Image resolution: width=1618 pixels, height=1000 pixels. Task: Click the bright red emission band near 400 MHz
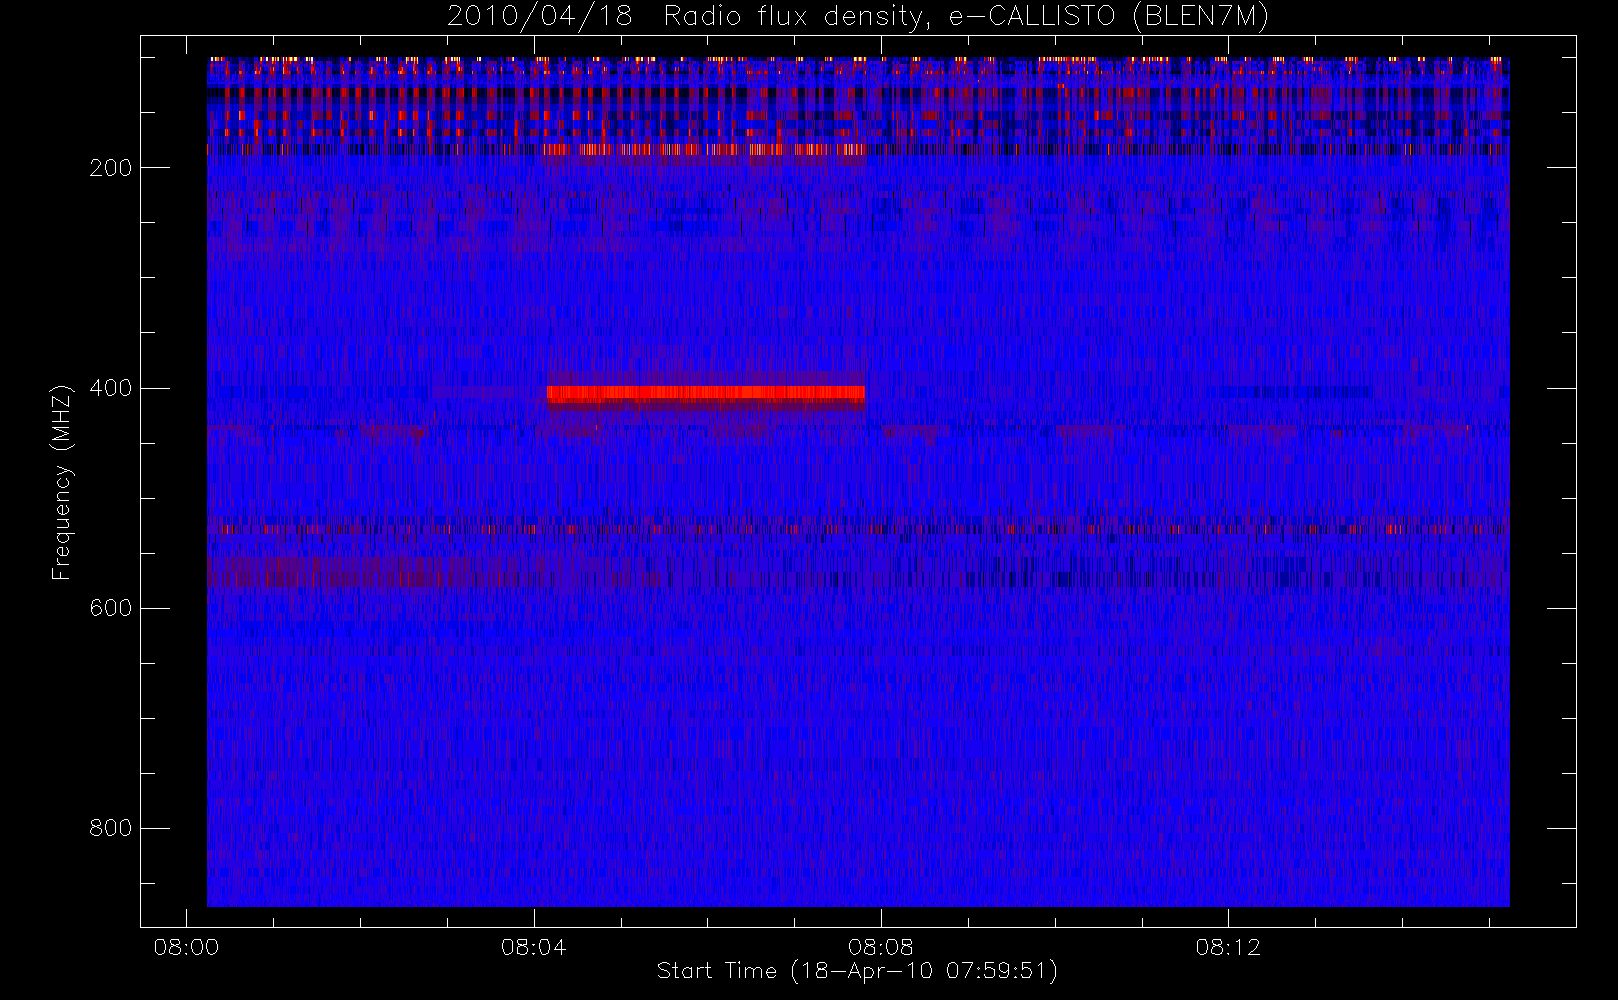tap(706, 394)
